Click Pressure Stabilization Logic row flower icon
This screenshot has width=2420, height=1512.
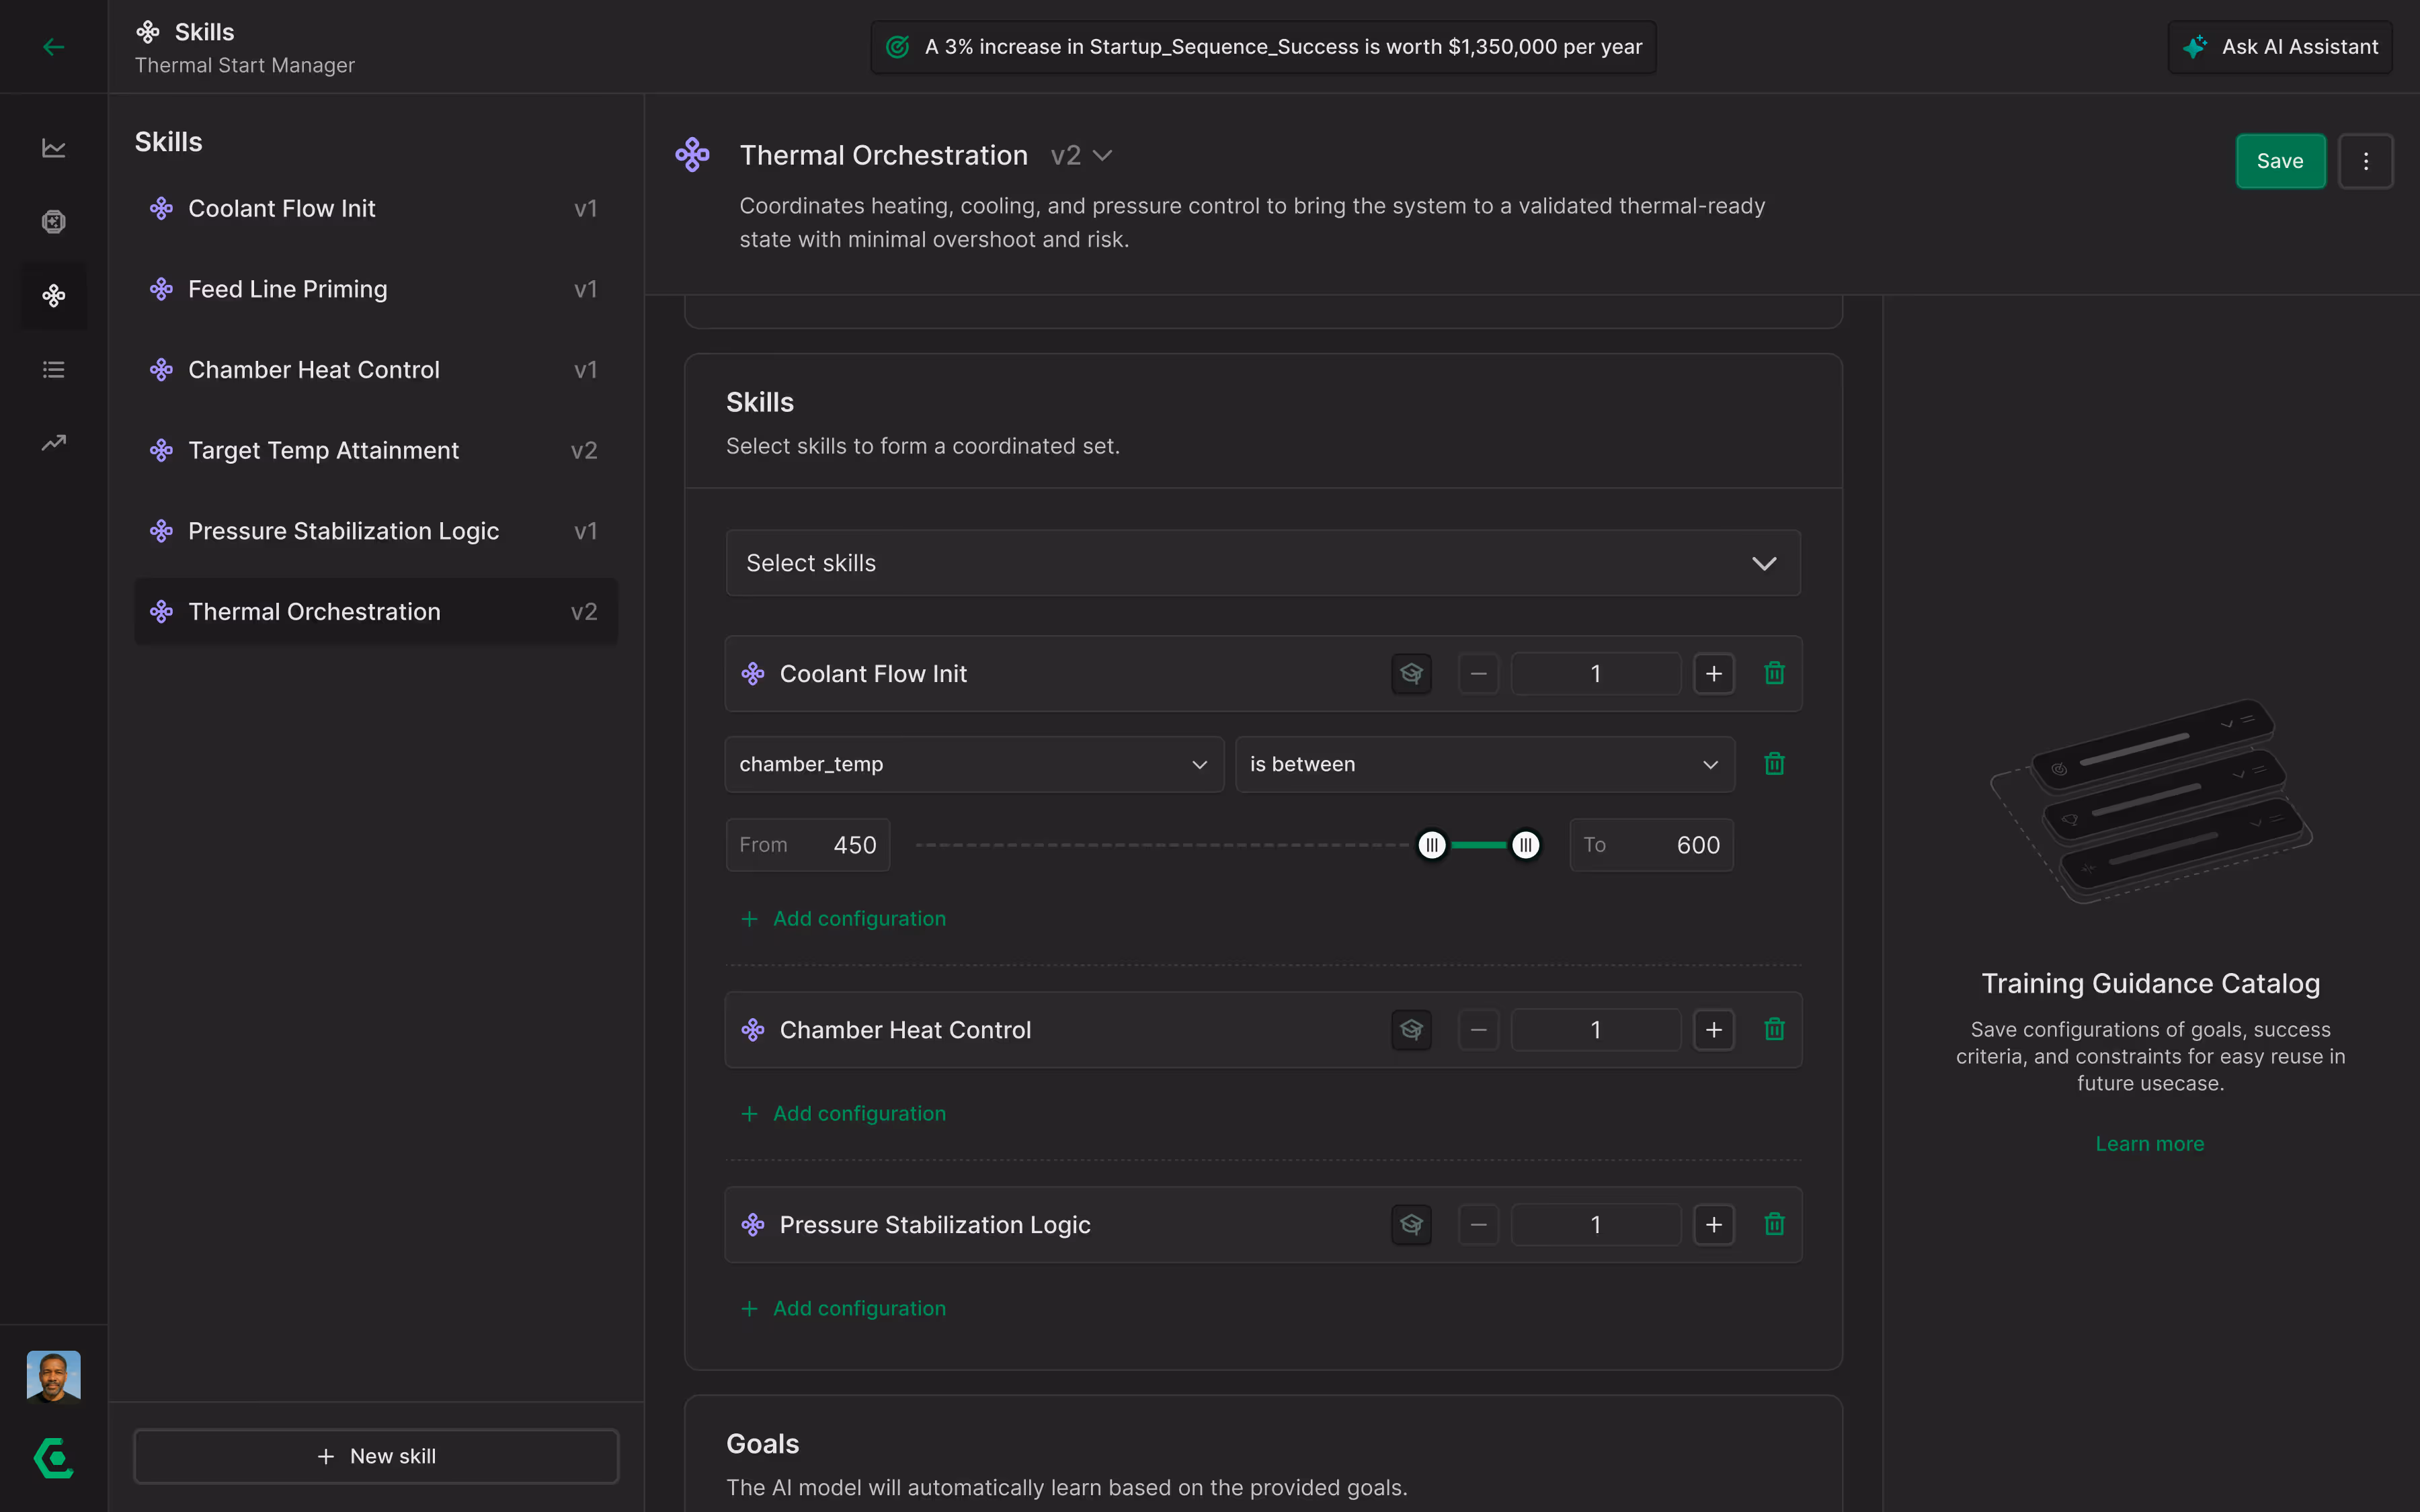pos(753,1224)
